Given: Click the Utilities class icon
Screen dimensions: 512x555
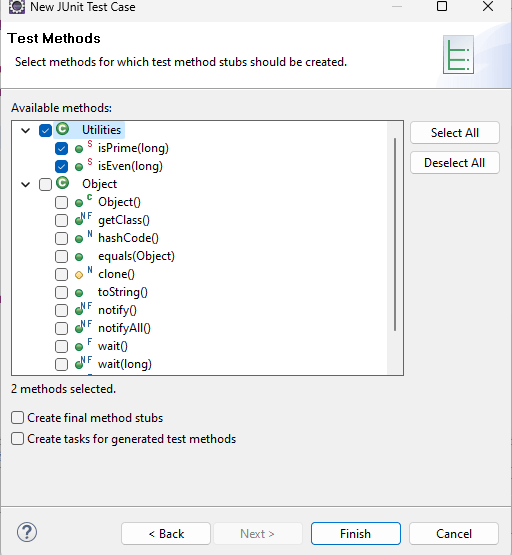Looking at the screenshot, I should 63,129.
